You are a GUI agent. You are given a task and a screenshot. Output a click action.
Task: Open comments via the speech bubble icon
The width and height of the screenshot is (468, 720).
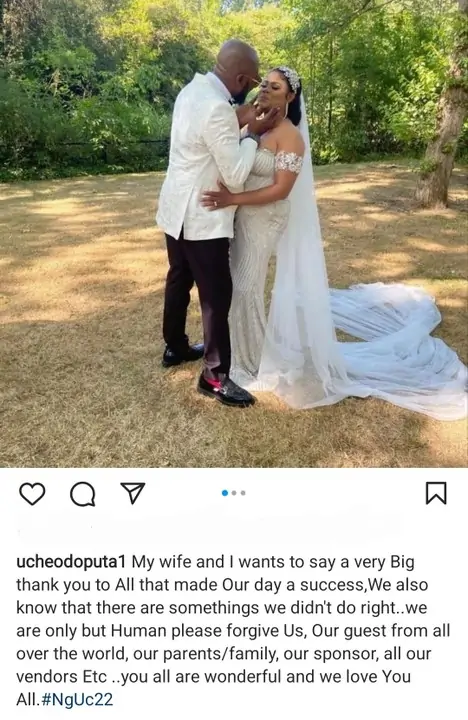coord(83,494)
